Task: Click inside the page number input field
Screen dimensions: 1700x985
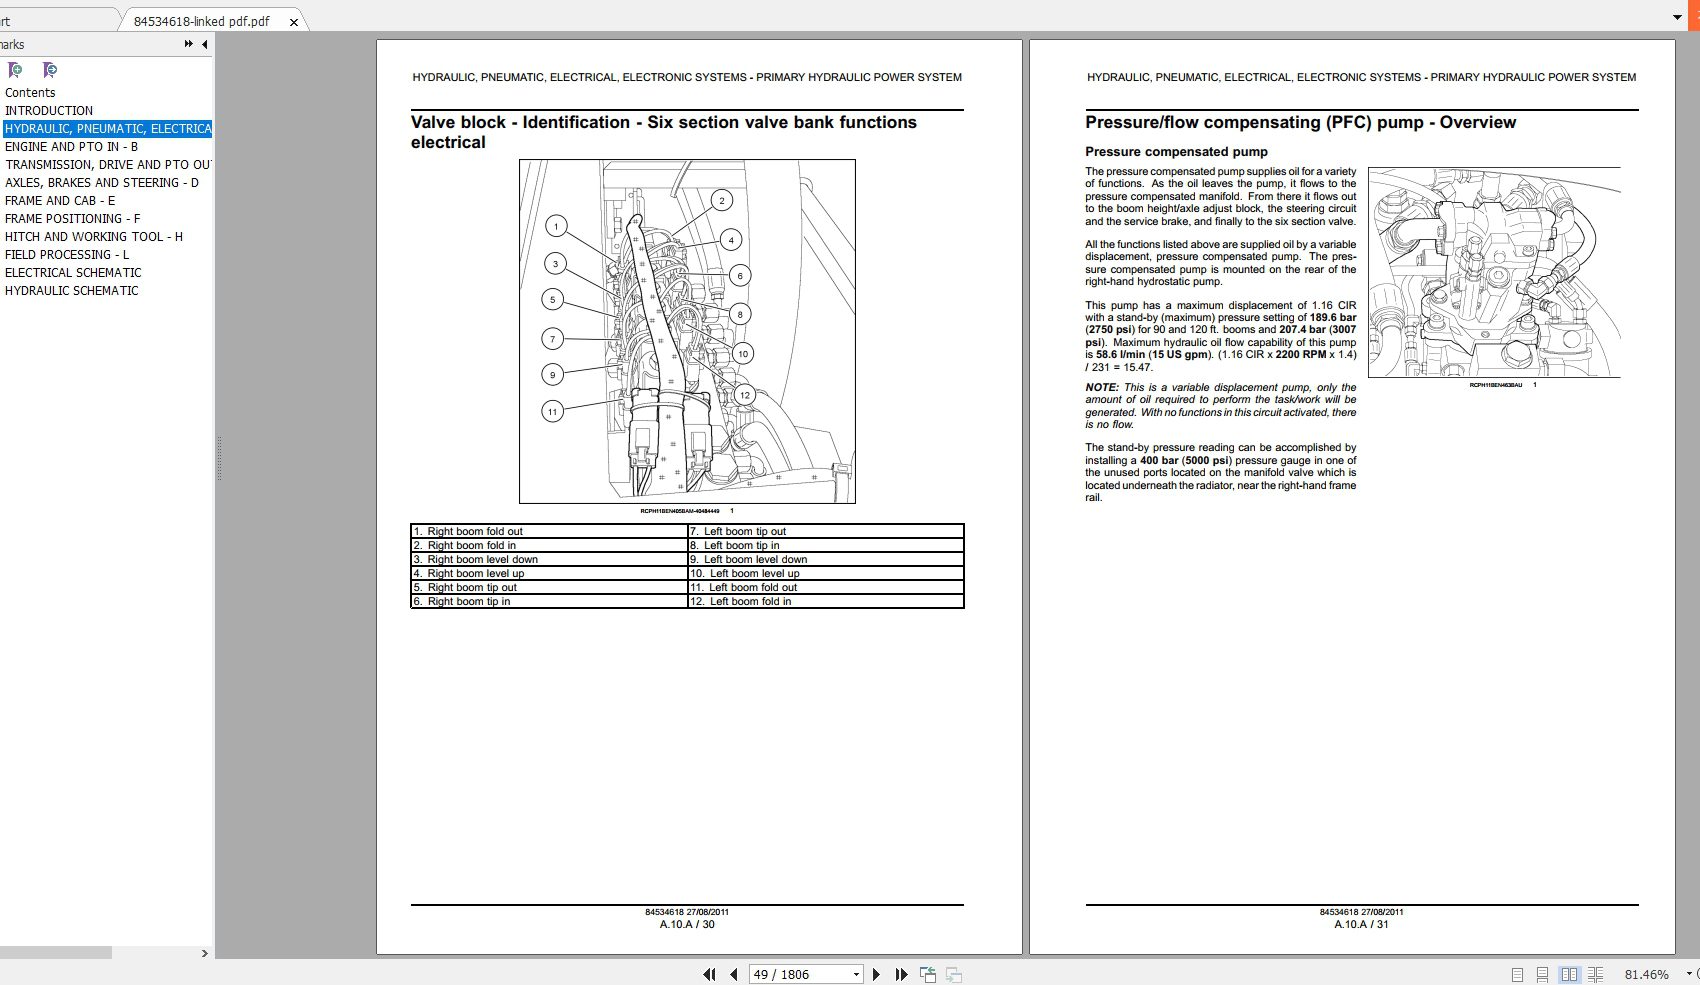Action: coord(790,973)
